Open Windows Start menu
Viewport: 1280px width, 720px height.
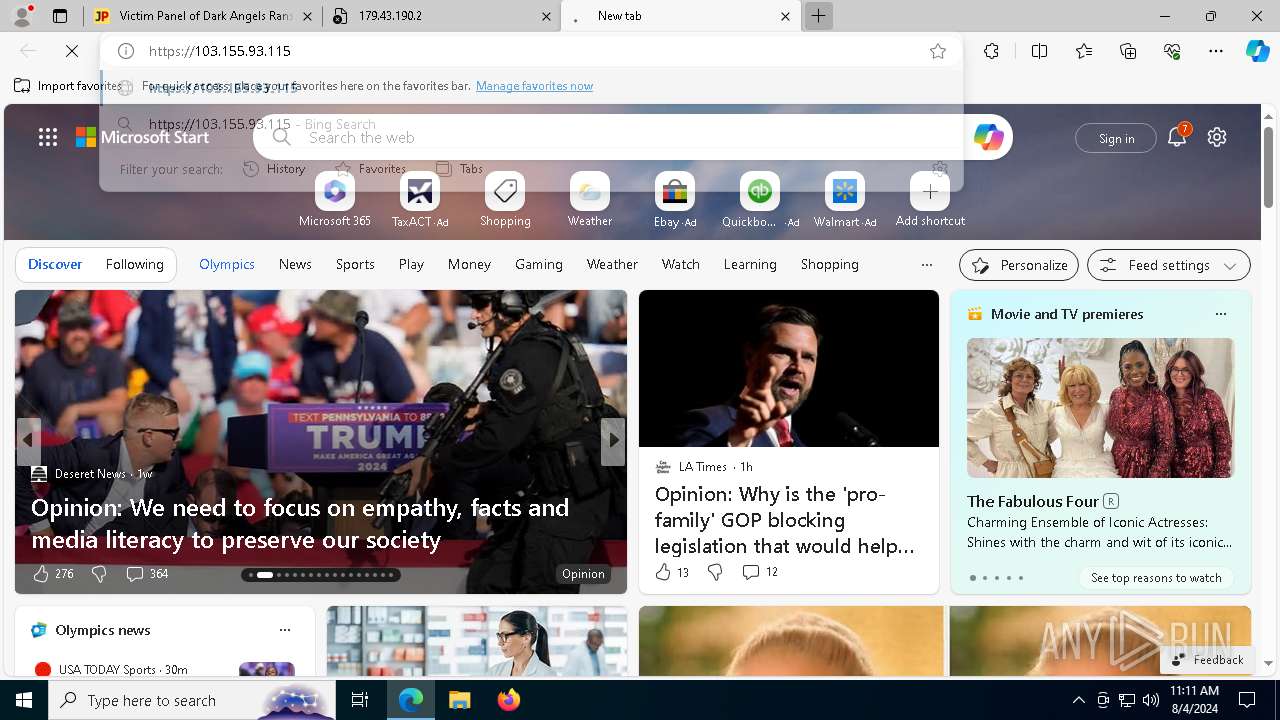point(24,700)
